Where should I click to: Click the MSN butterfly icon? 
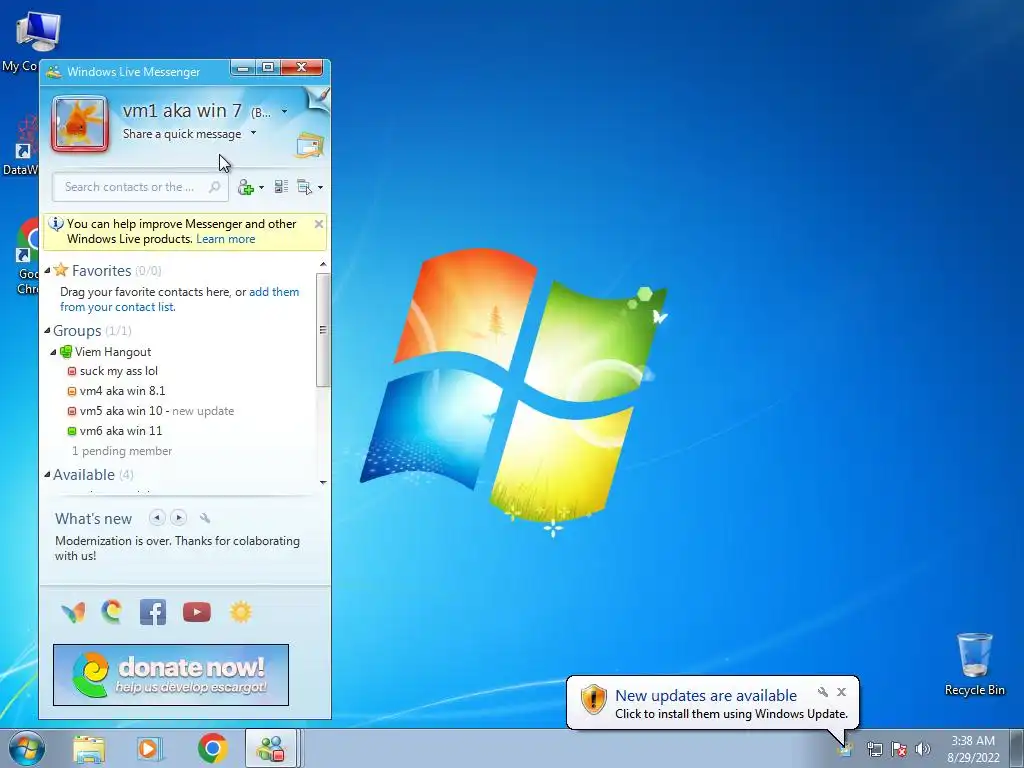[73, 613]
